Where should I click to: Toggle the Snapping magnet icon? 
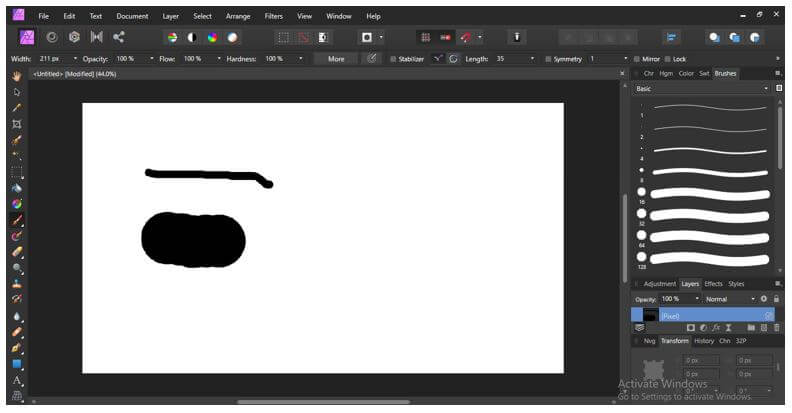click(466, 37)
